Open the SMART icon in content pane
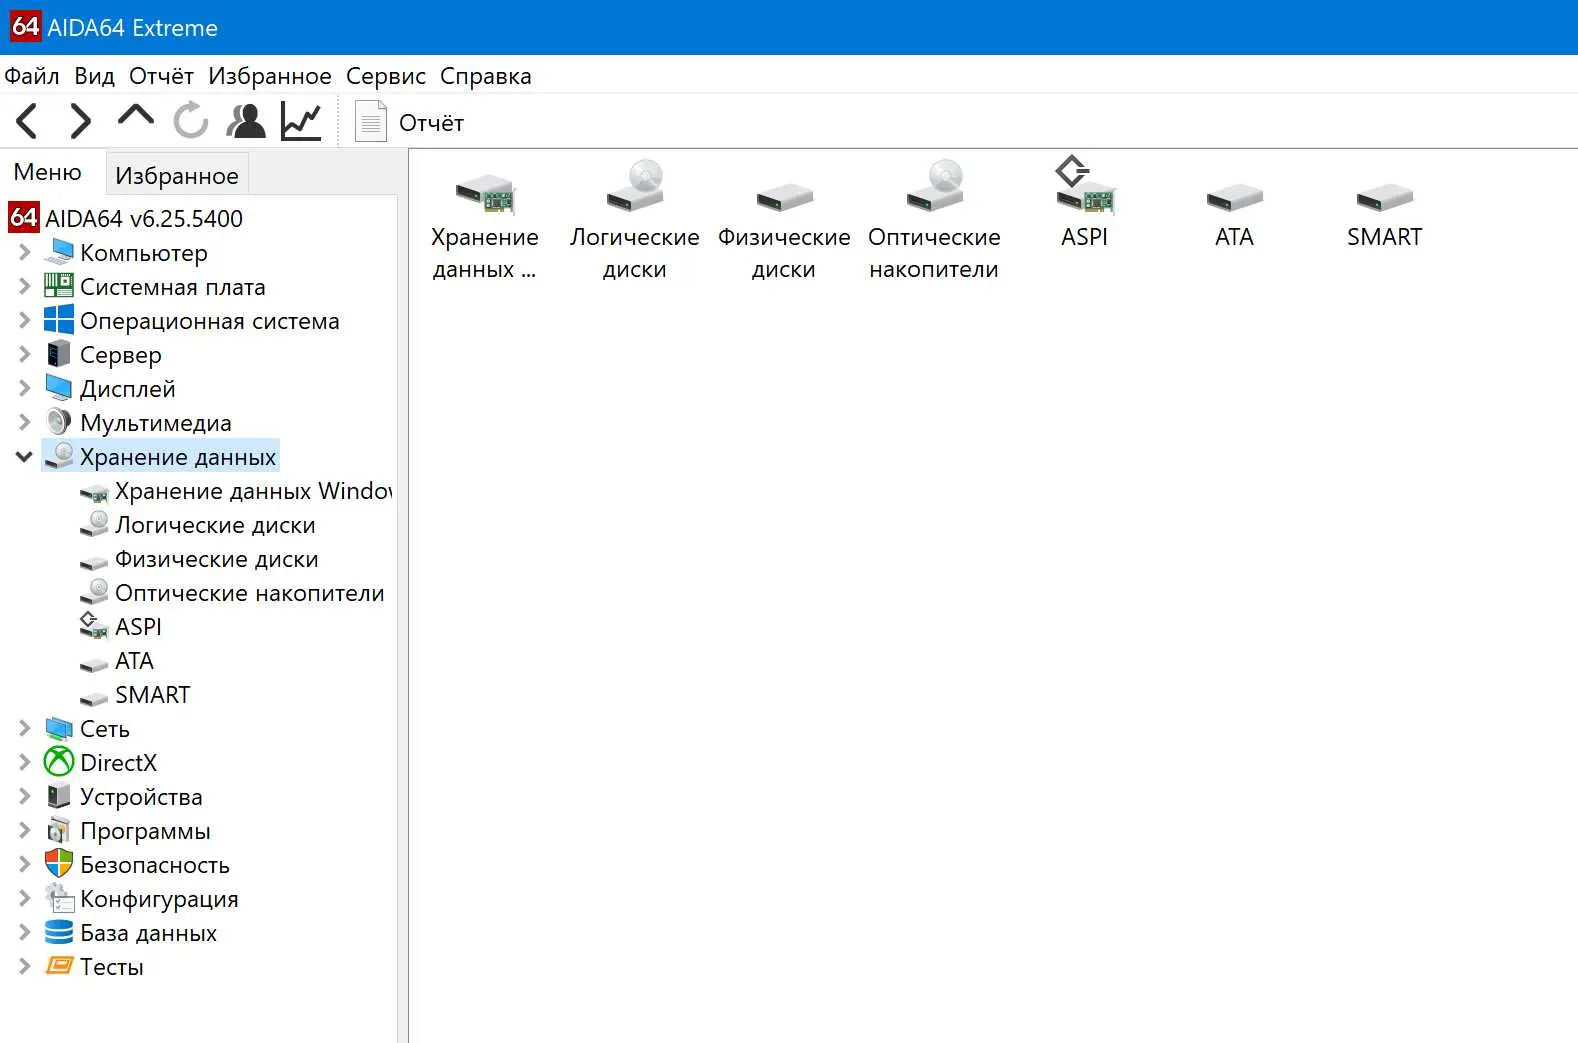 1384,215
